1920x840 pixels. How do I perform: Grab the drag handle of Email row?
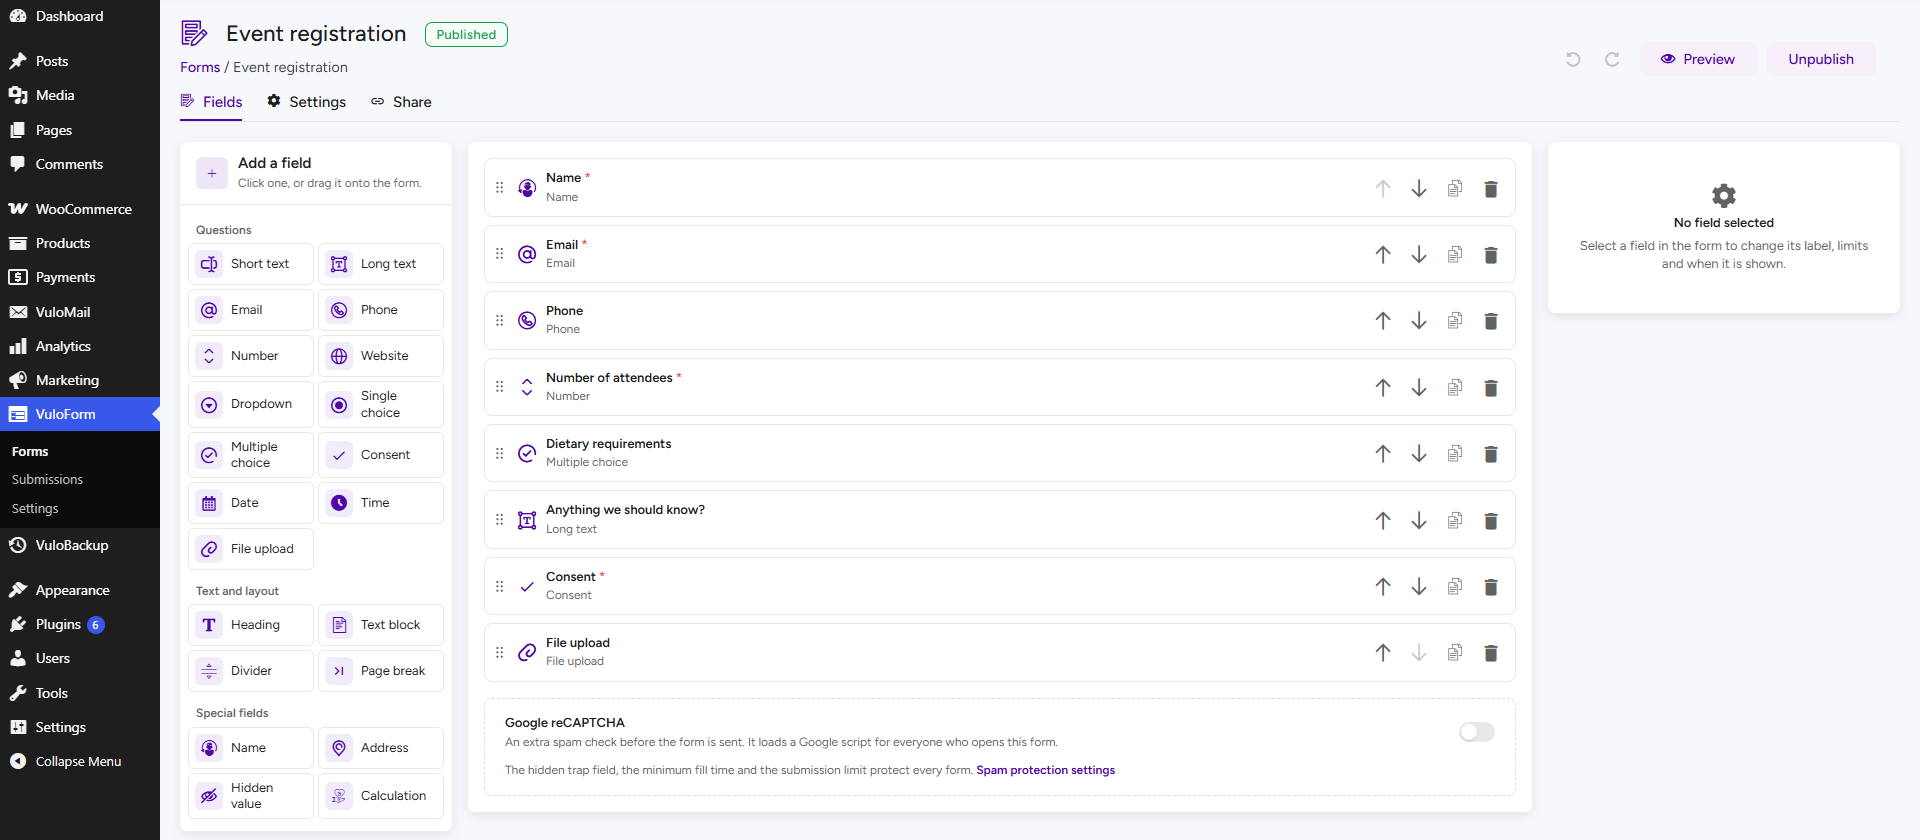pyautogui.click(x=500, y=254)
